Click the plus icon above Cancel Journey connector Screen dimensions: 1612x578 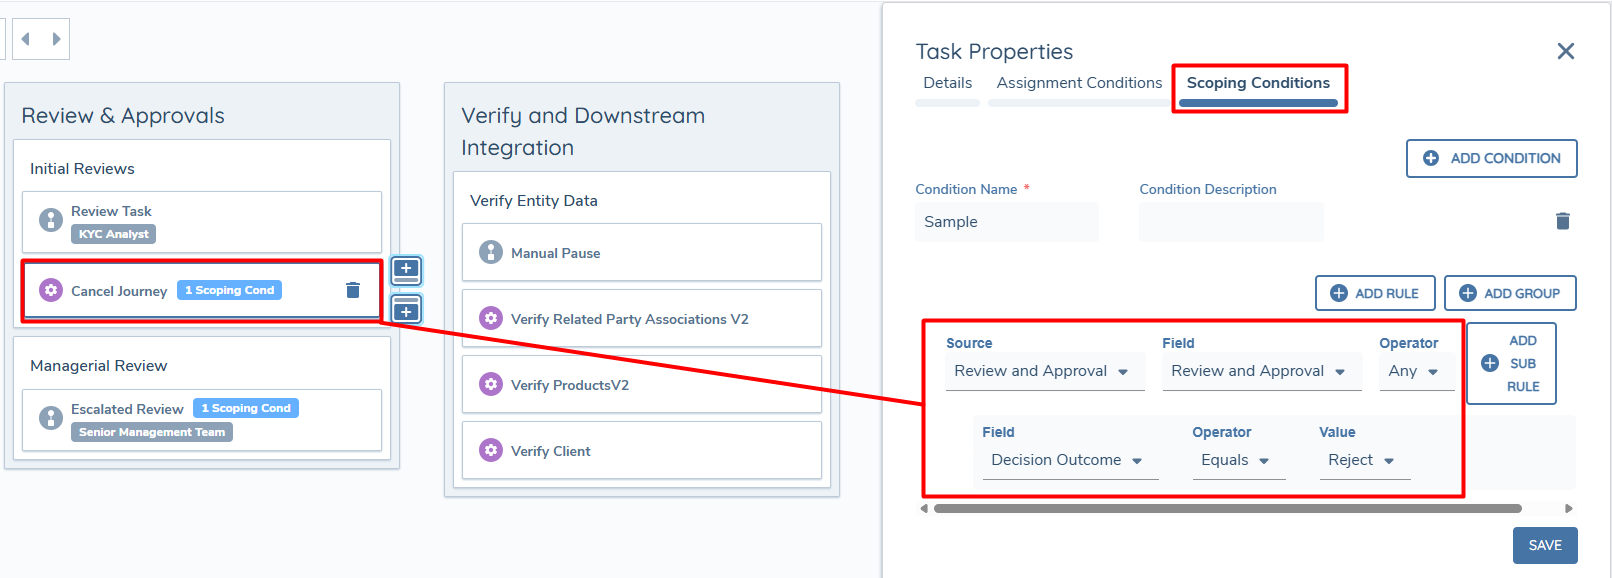tap(406, 269)
